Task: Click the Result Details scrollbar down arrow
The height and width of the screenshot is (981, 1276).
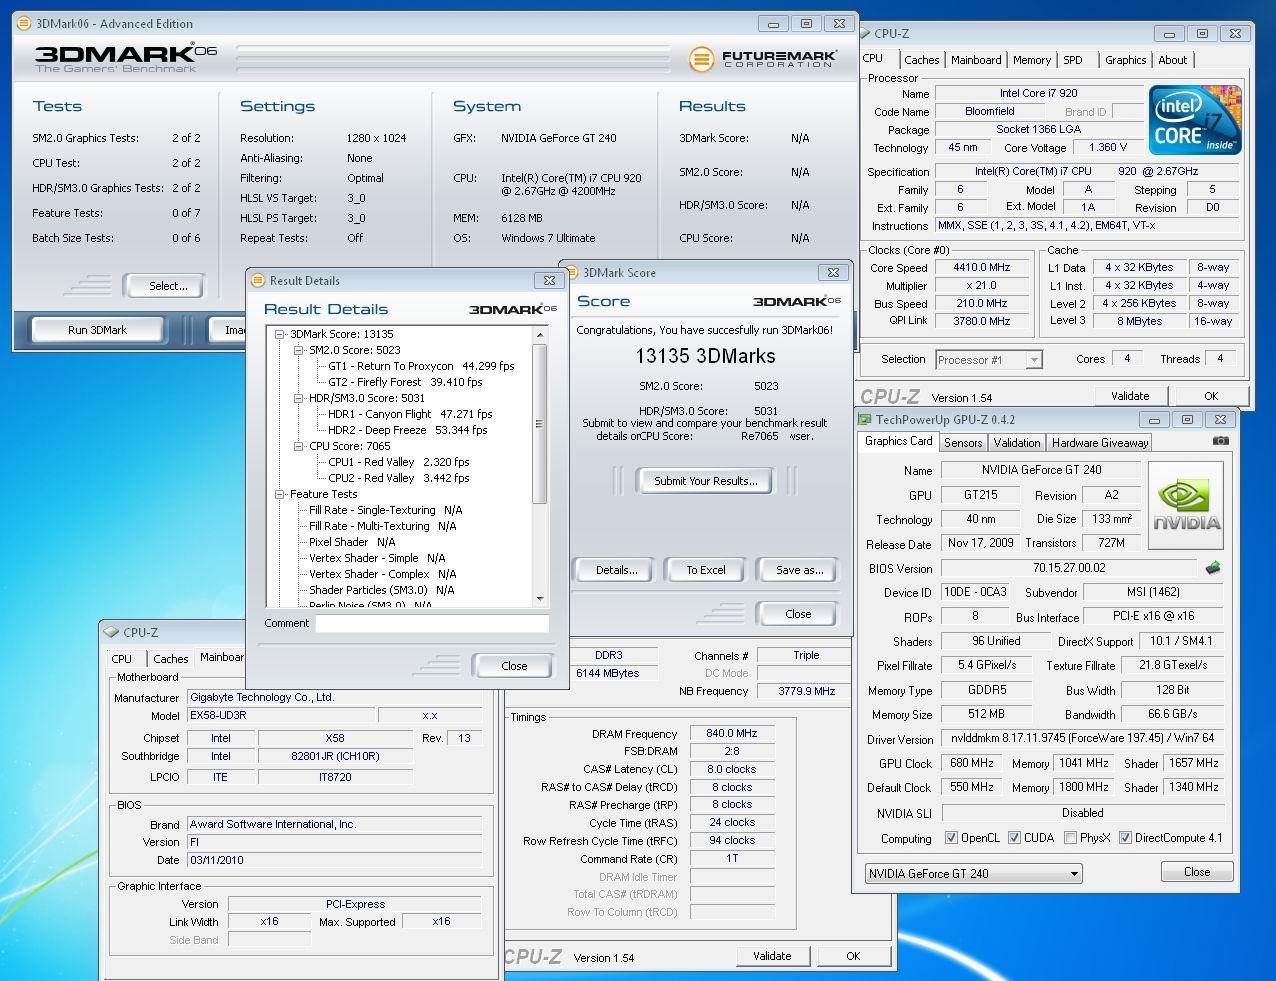Action: point(540,598)
